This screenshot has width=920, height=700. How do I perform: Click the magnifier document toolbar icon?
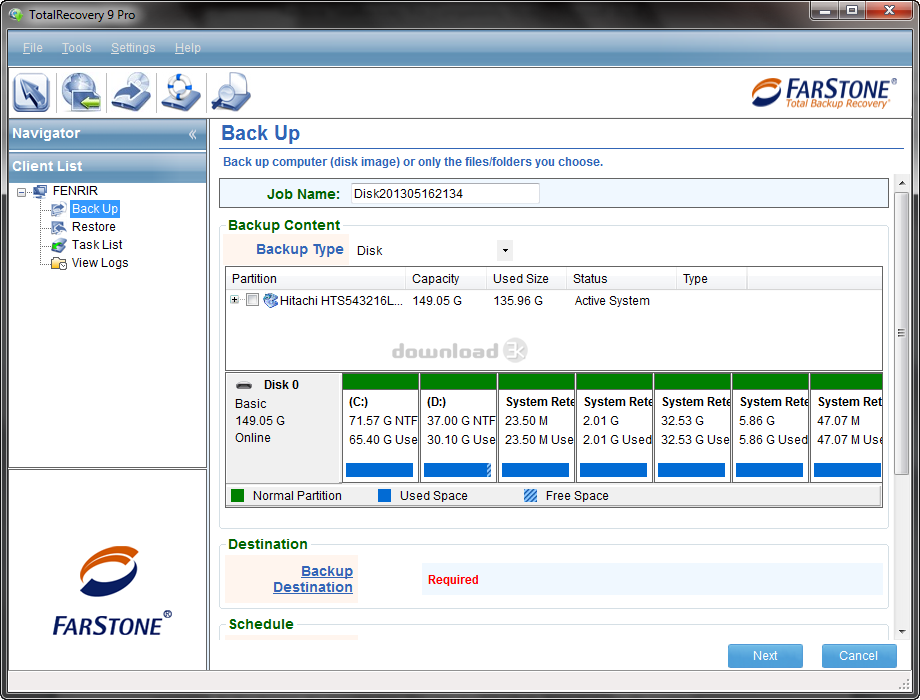pos(230,93)
